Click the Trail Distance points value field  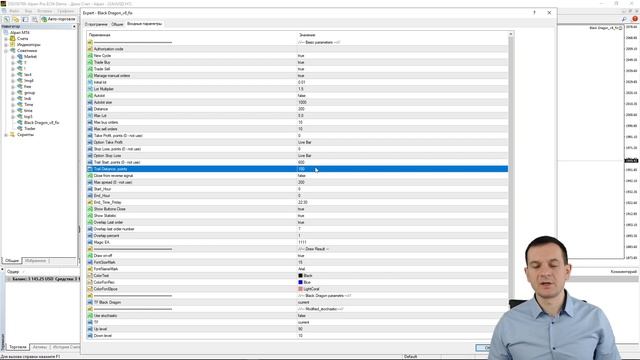coord(402,169)
